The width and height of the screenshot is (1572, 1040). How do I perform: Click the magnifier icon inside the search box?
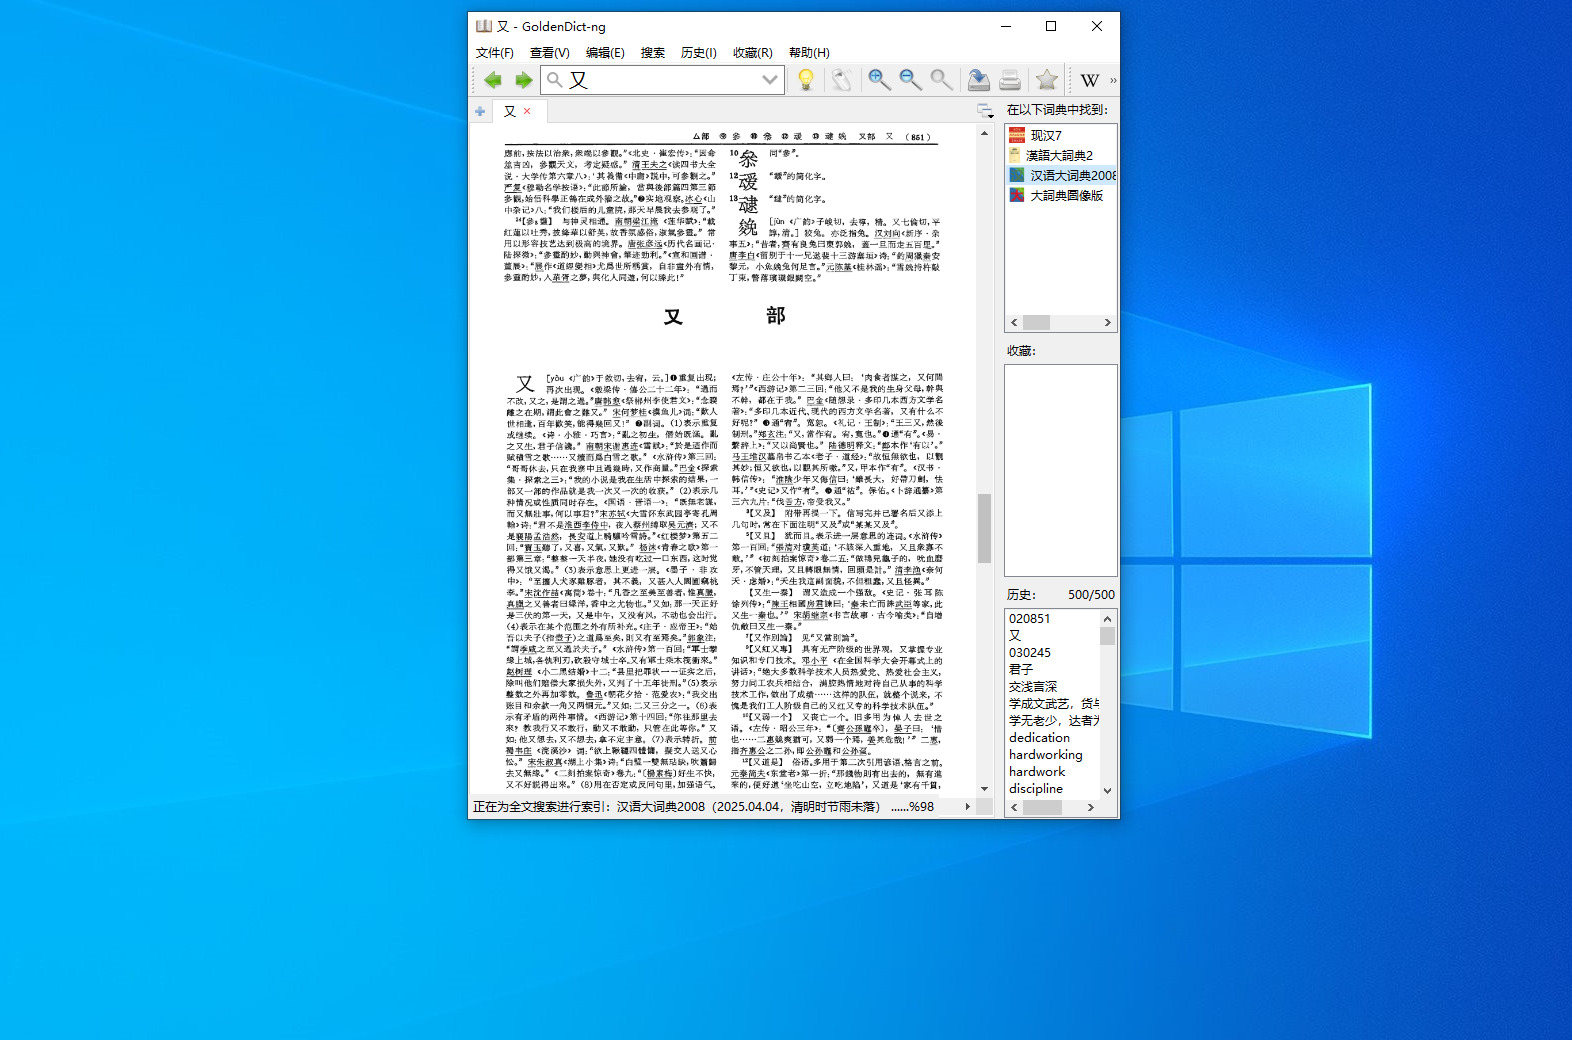[x=555, y=80]
